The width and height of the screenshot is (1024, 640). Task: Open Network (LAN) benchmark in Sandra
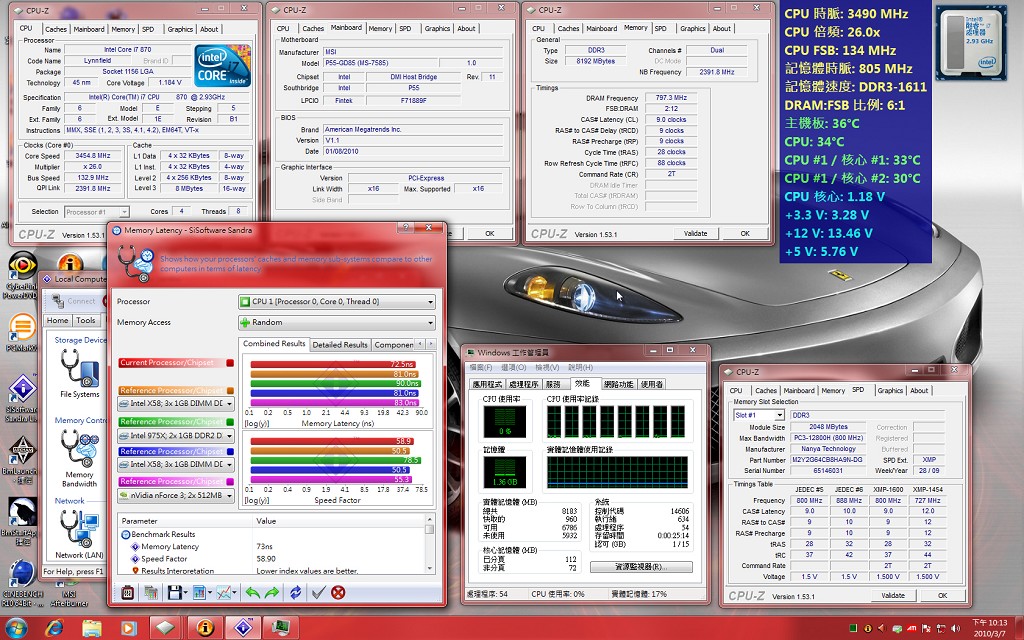(80, 534)
